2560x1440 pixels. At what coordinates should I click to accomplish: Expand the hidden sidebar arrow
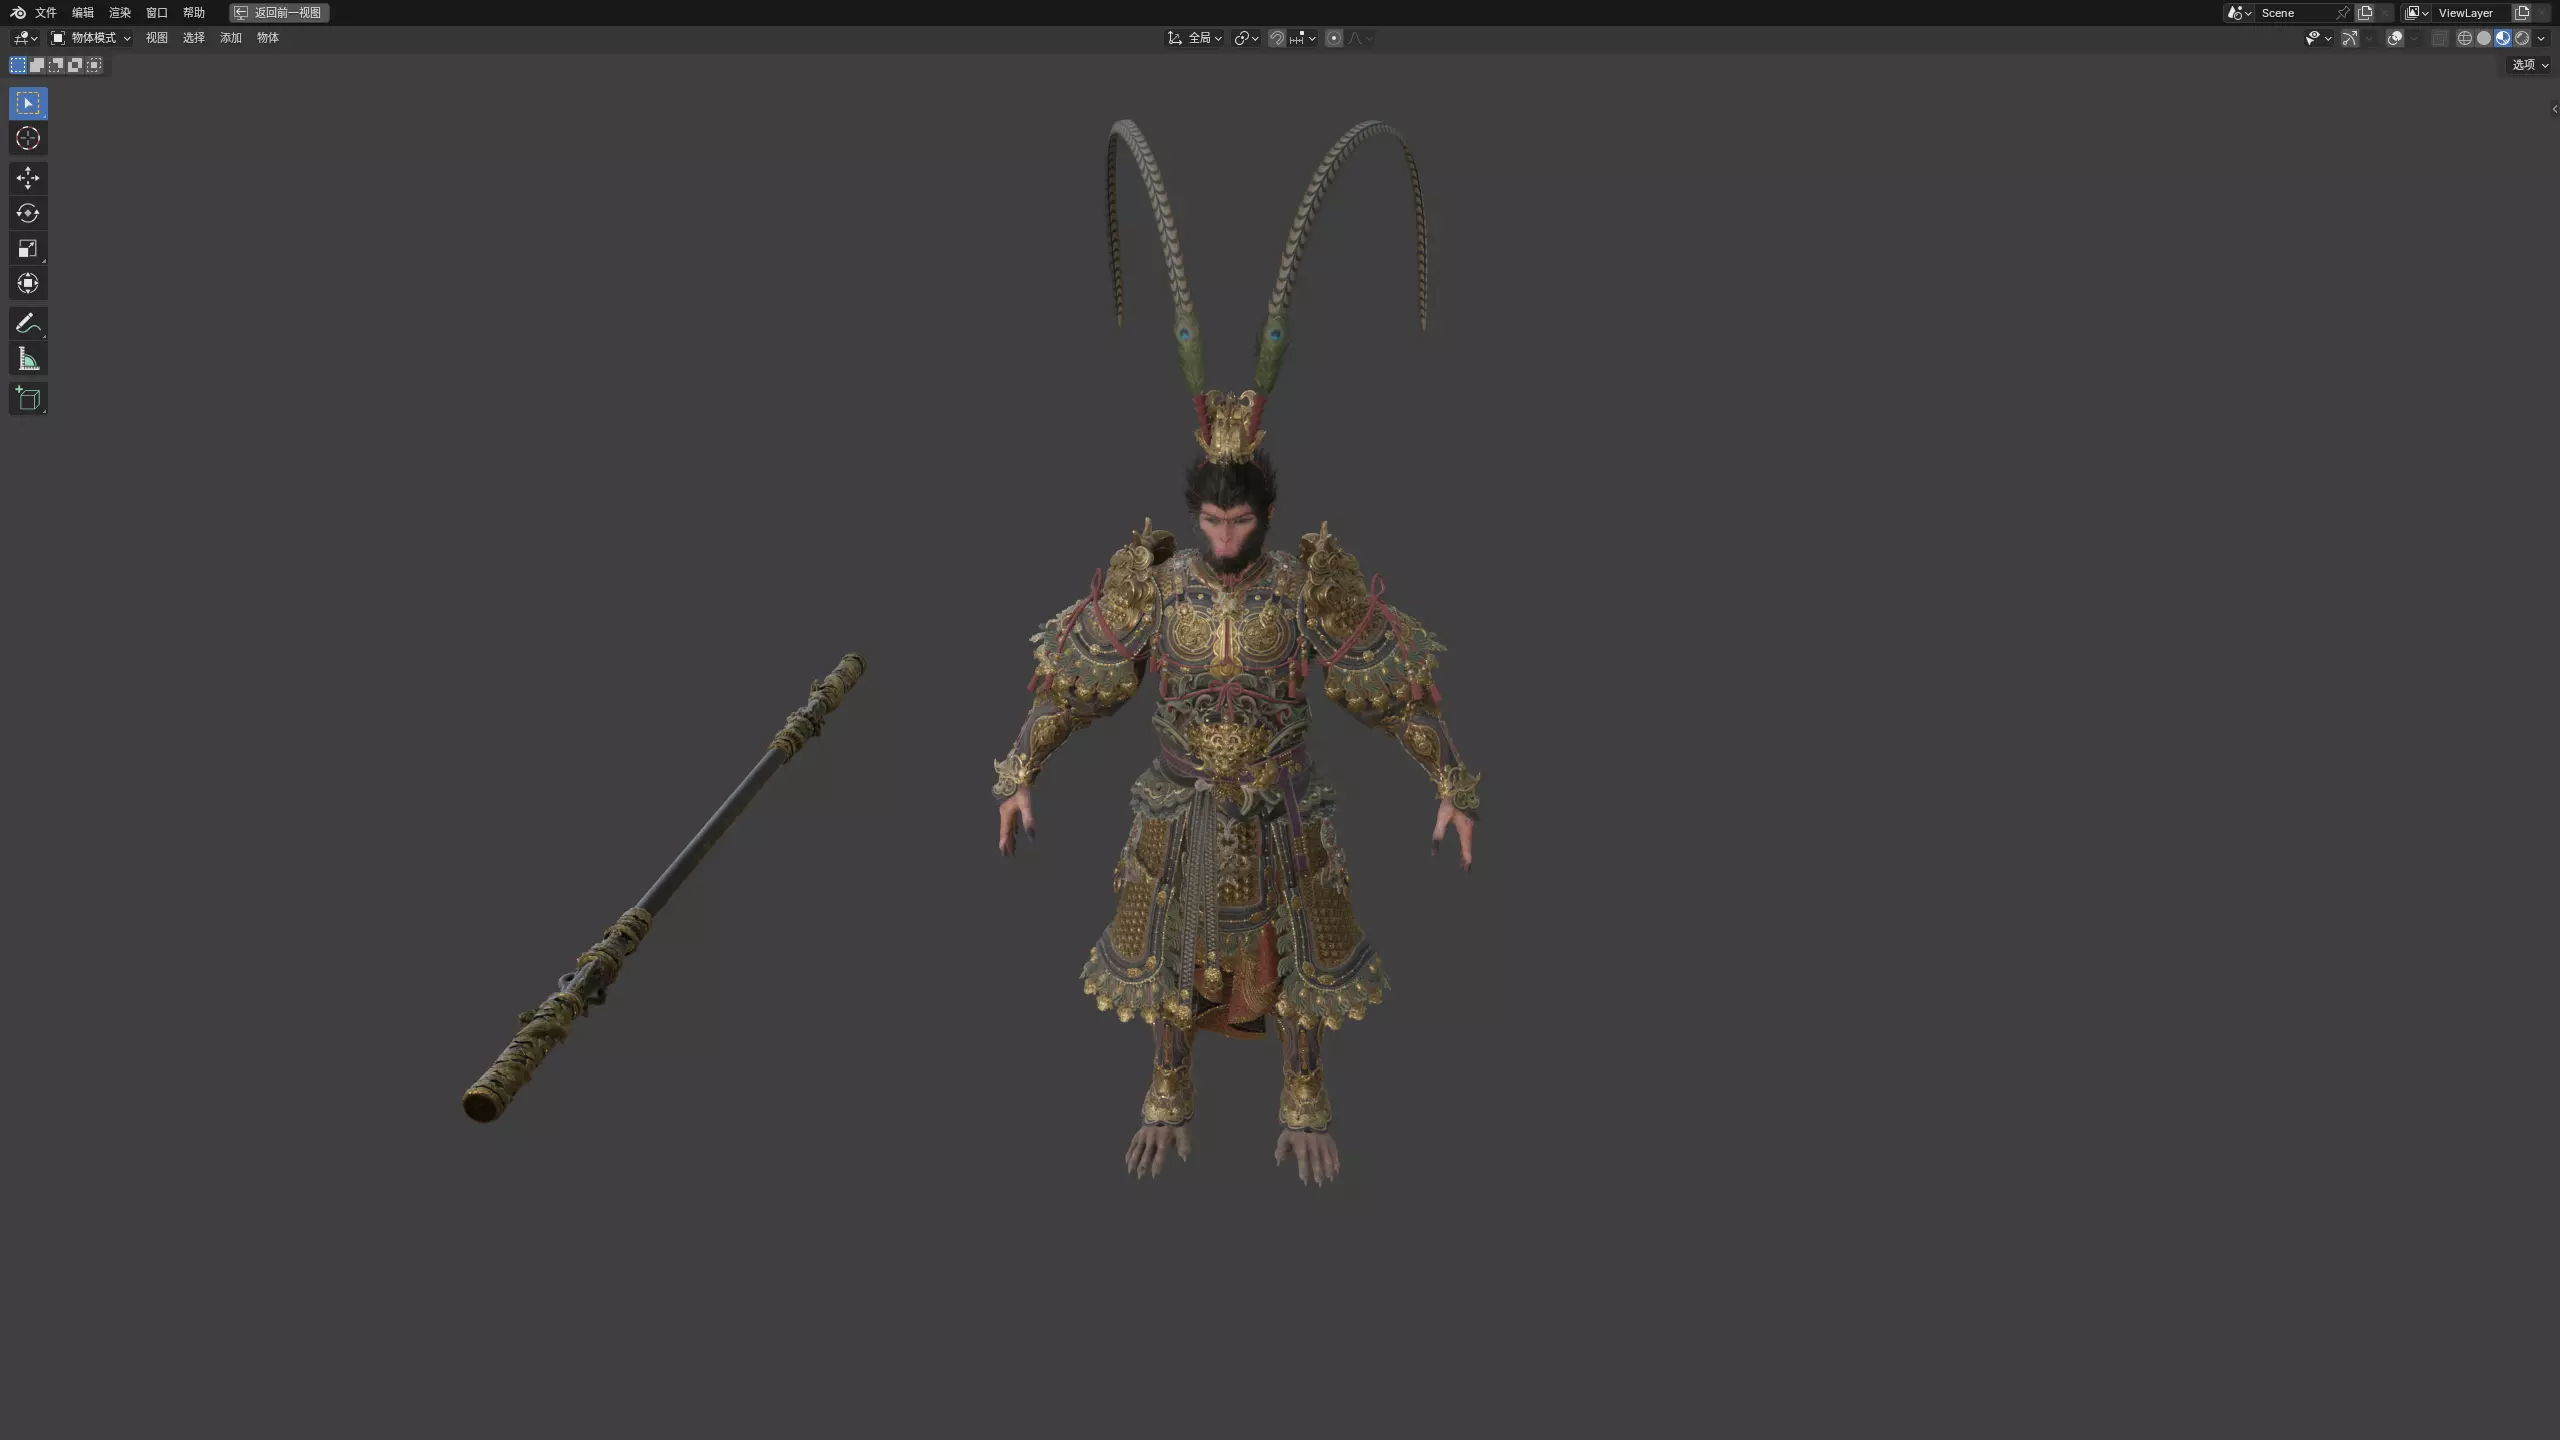2555,109
